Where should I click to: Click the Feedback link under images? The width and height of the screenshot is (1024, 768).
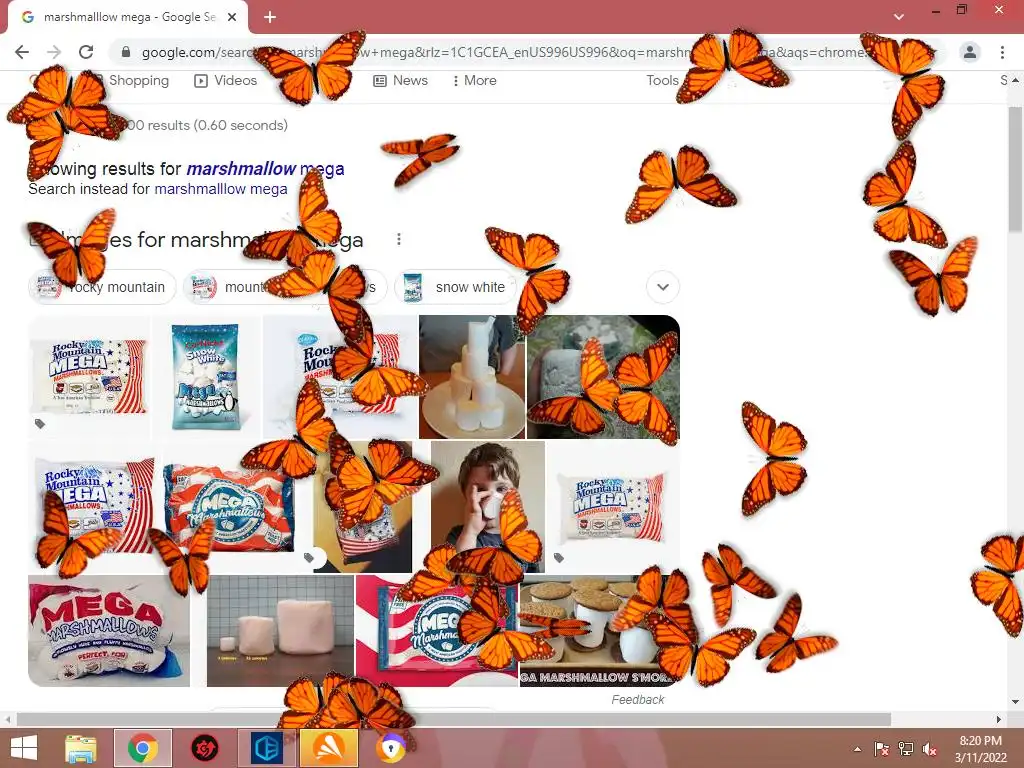(638, 699)
